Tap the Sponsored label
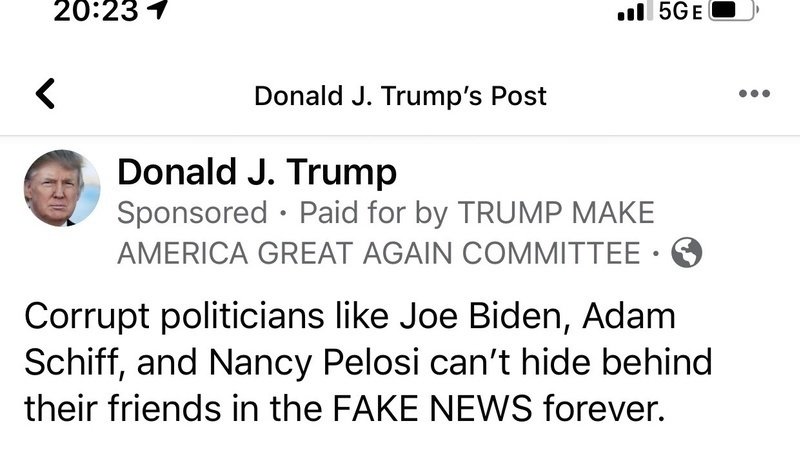 [x=192, y=213]
